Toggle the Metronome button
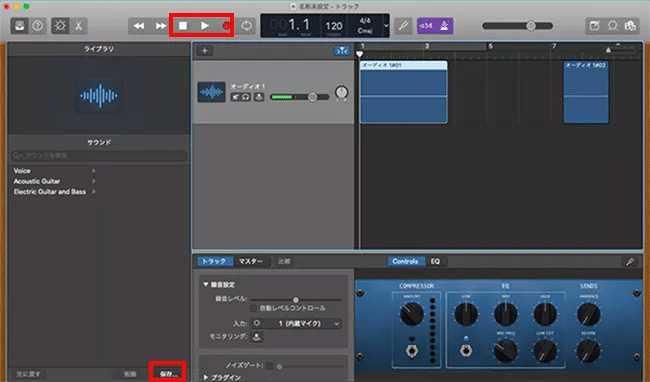The image size is (650, 382). pos(444,26)
